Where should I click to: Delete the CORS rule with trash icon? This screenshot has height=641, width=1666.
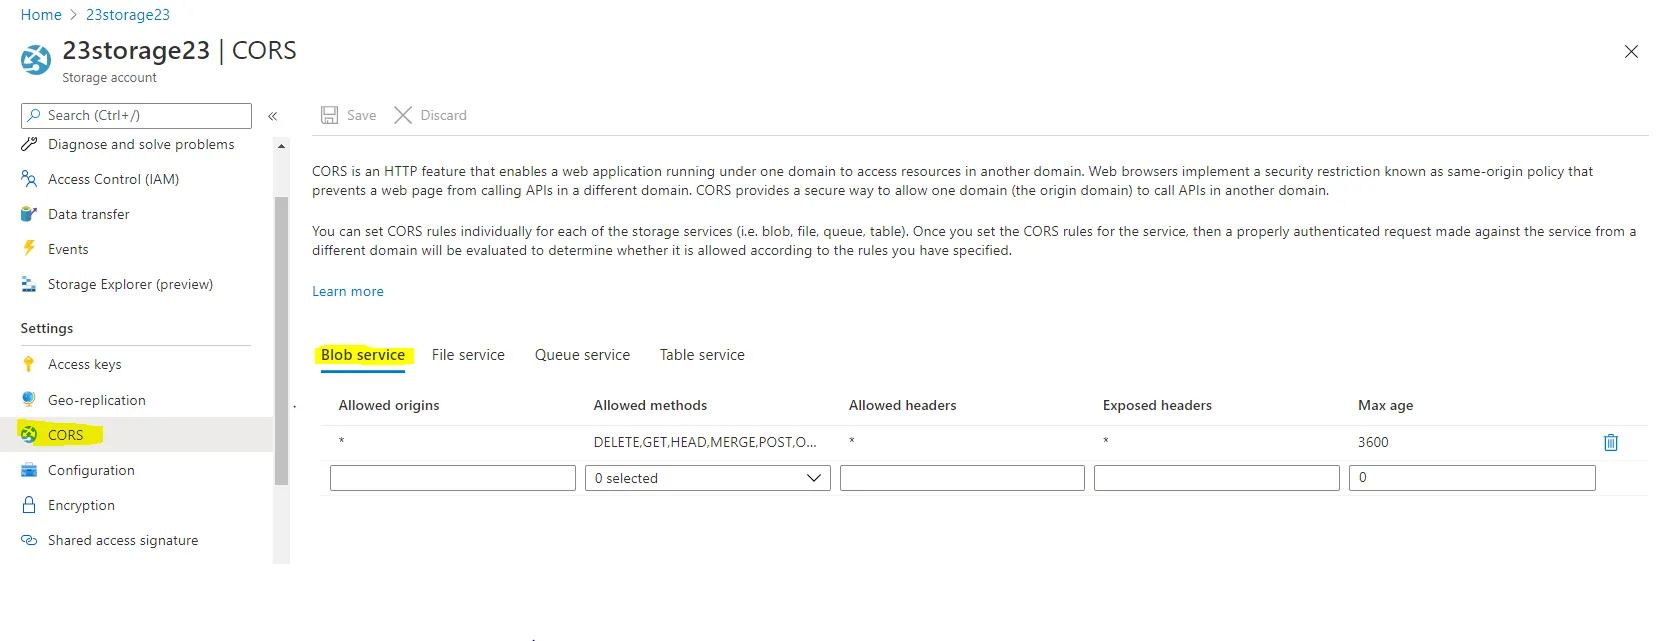tap(1611, 442)
